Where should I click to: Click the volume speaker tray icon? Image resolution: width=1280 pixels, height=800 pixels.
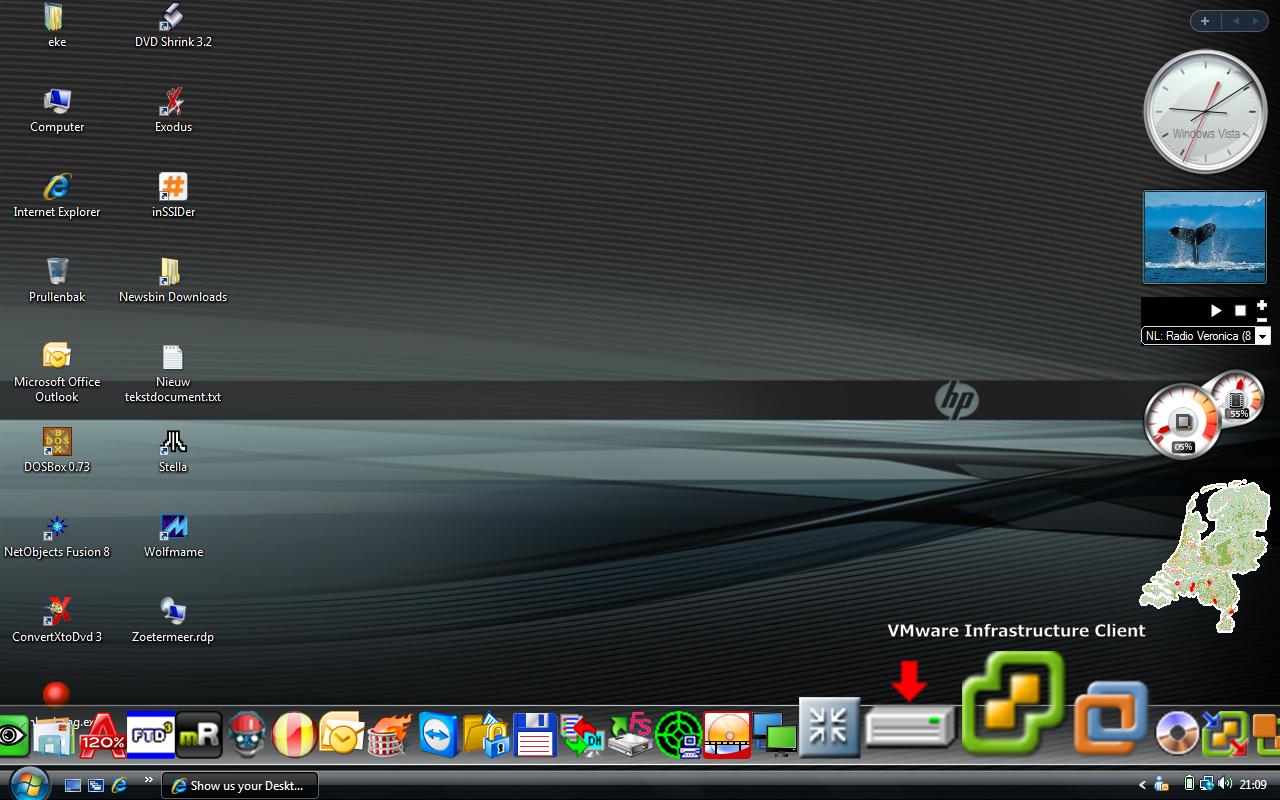(1225, 784)
